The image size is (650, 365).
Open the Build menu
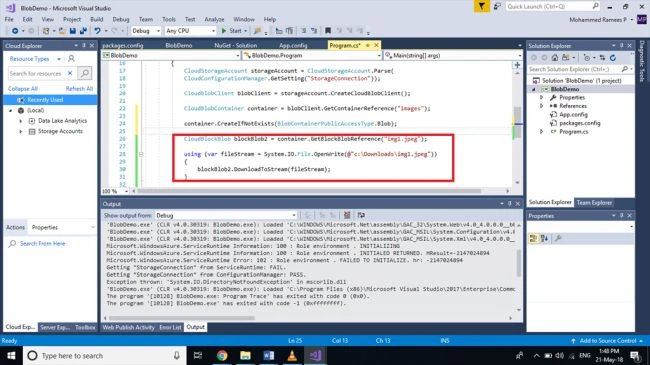(97, 19)
